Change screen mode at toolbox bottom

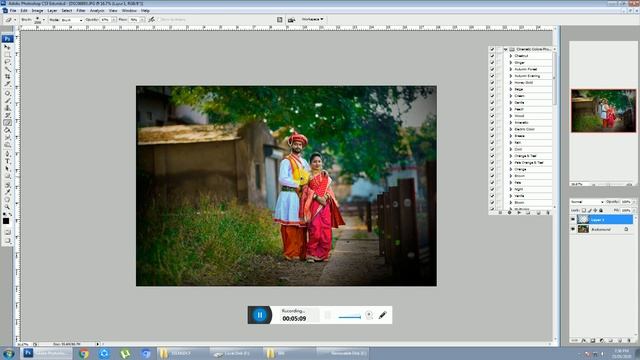7,240
